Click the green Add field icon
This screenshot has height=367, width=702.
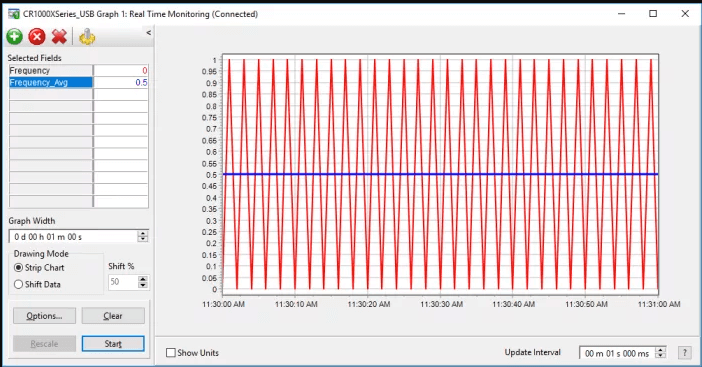pyautogui.click(x=14, y=37)
